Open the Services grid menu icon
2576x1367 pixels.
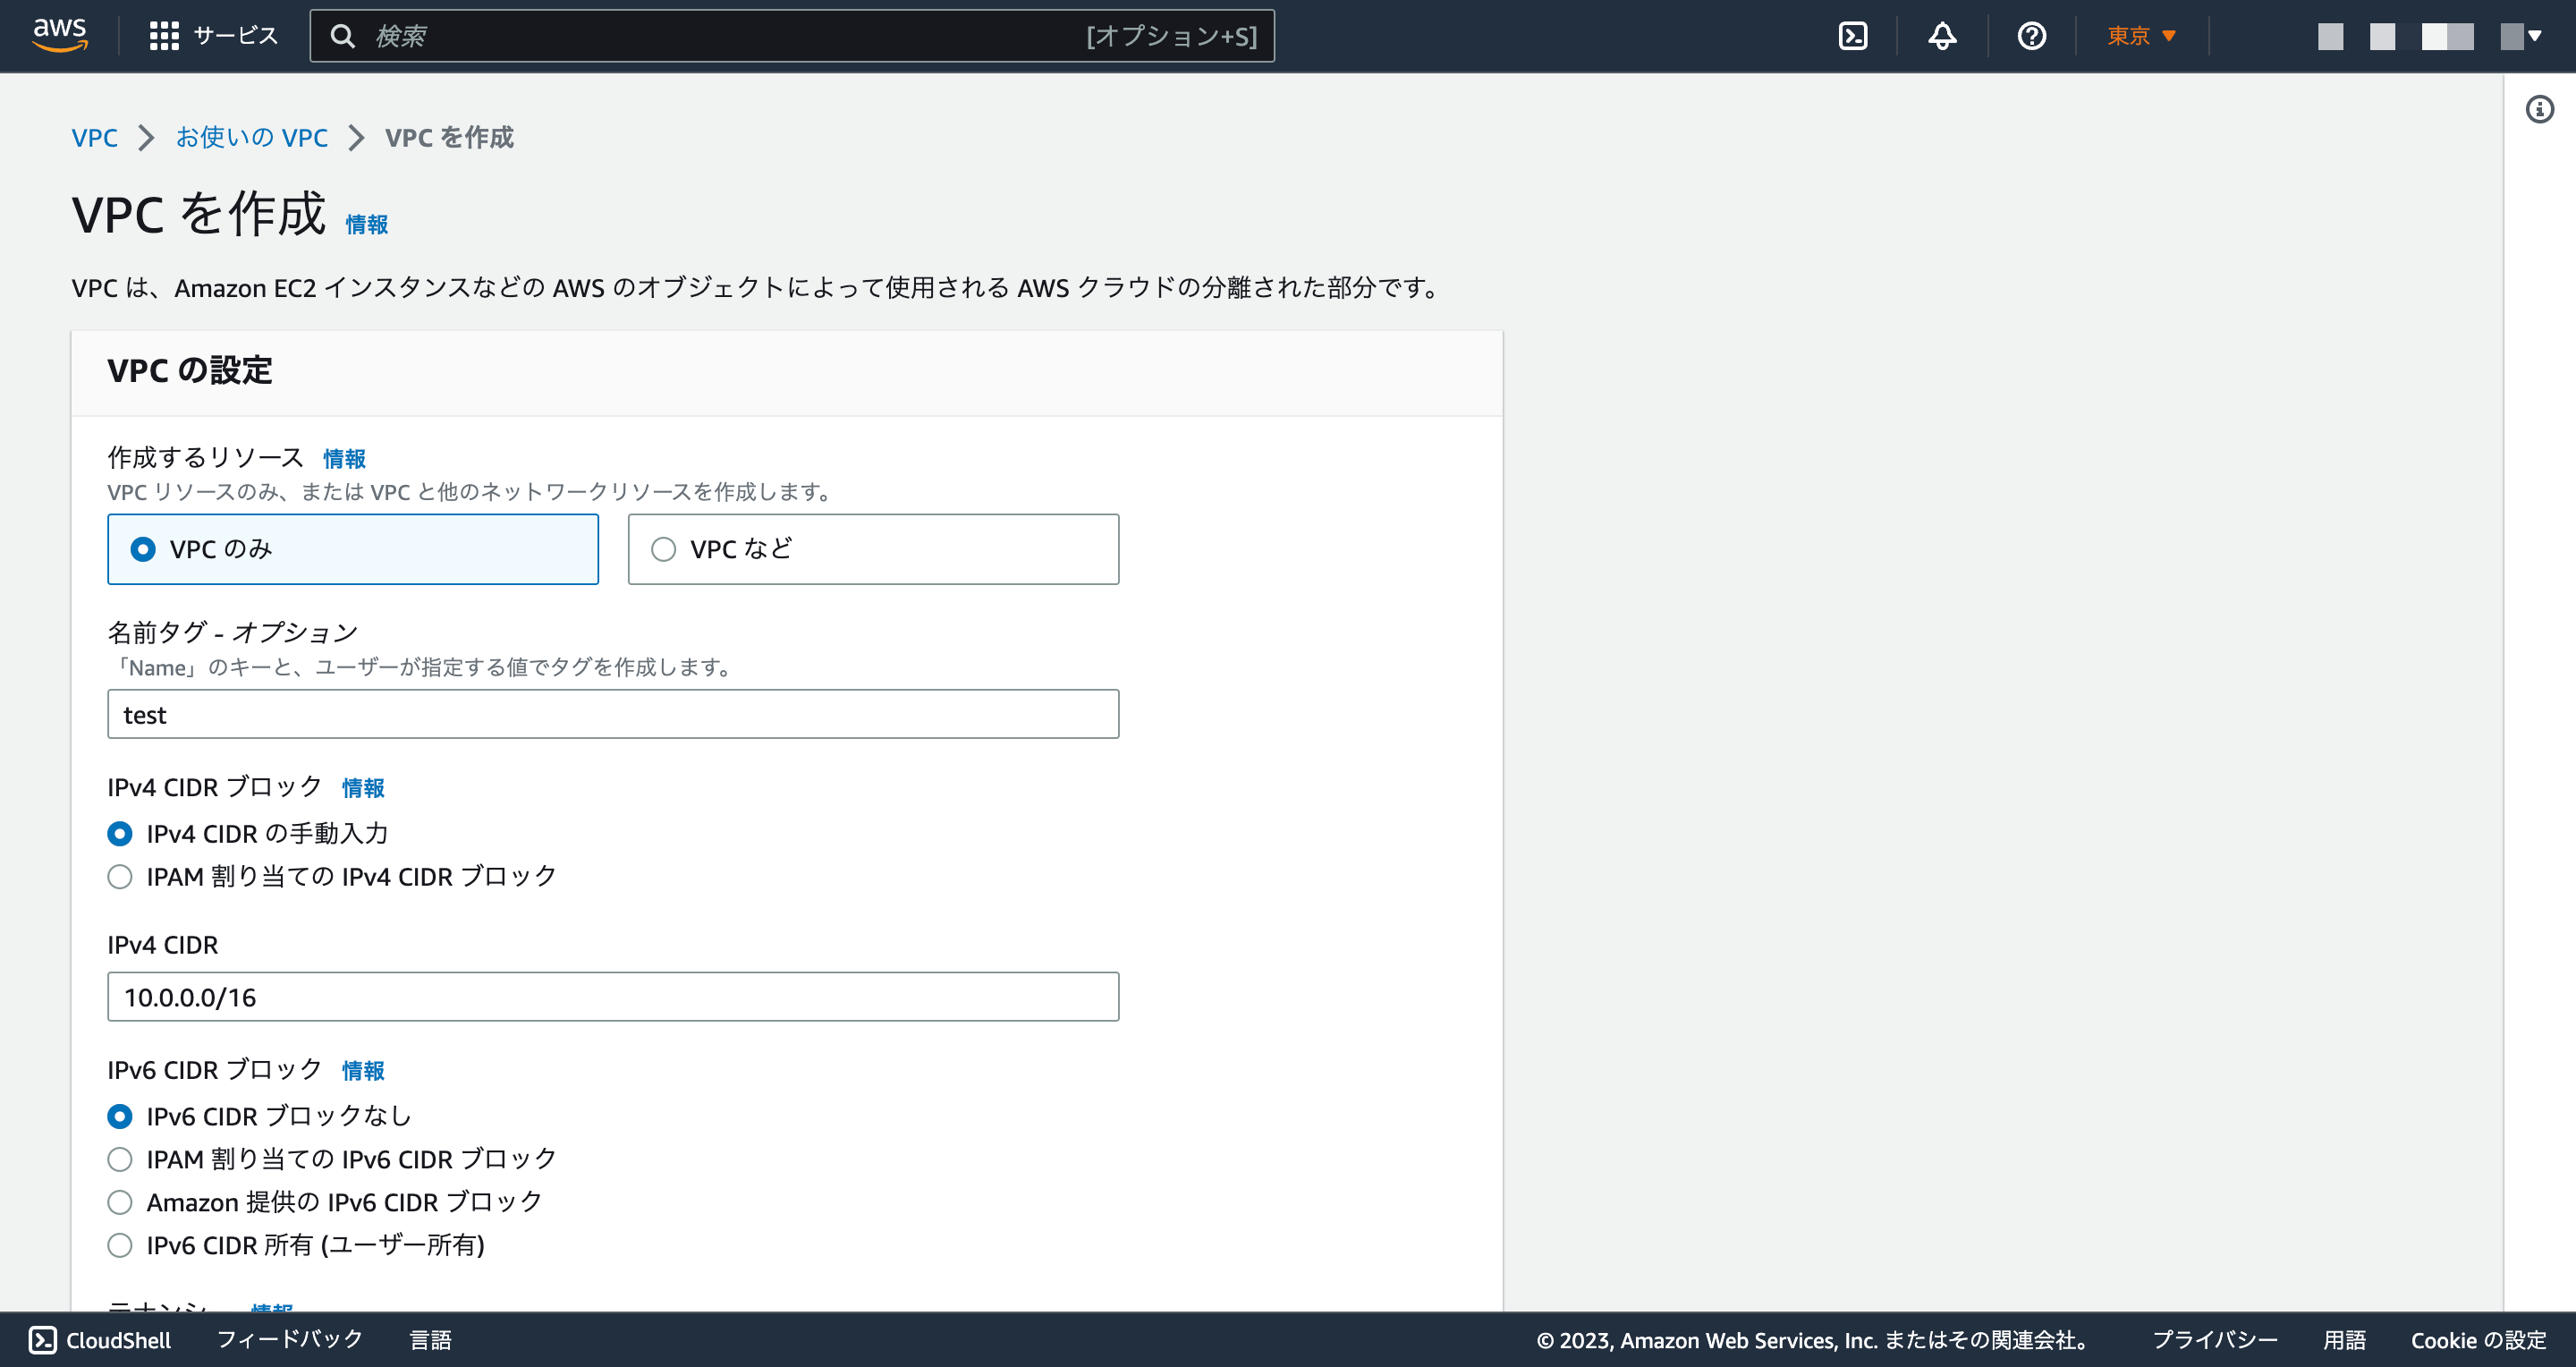(x=166, y=35)
